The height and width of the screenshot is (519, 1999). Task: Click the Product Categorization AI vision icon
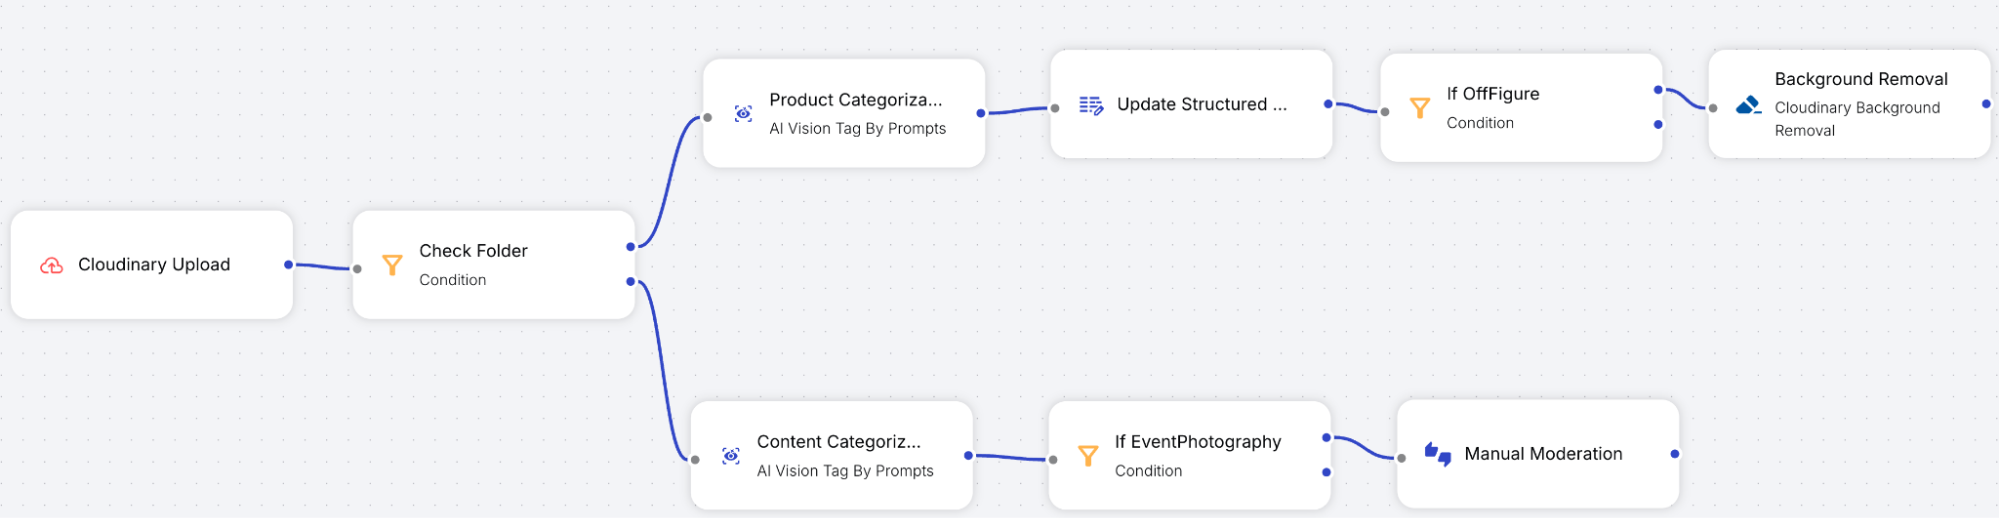(743, 114)
